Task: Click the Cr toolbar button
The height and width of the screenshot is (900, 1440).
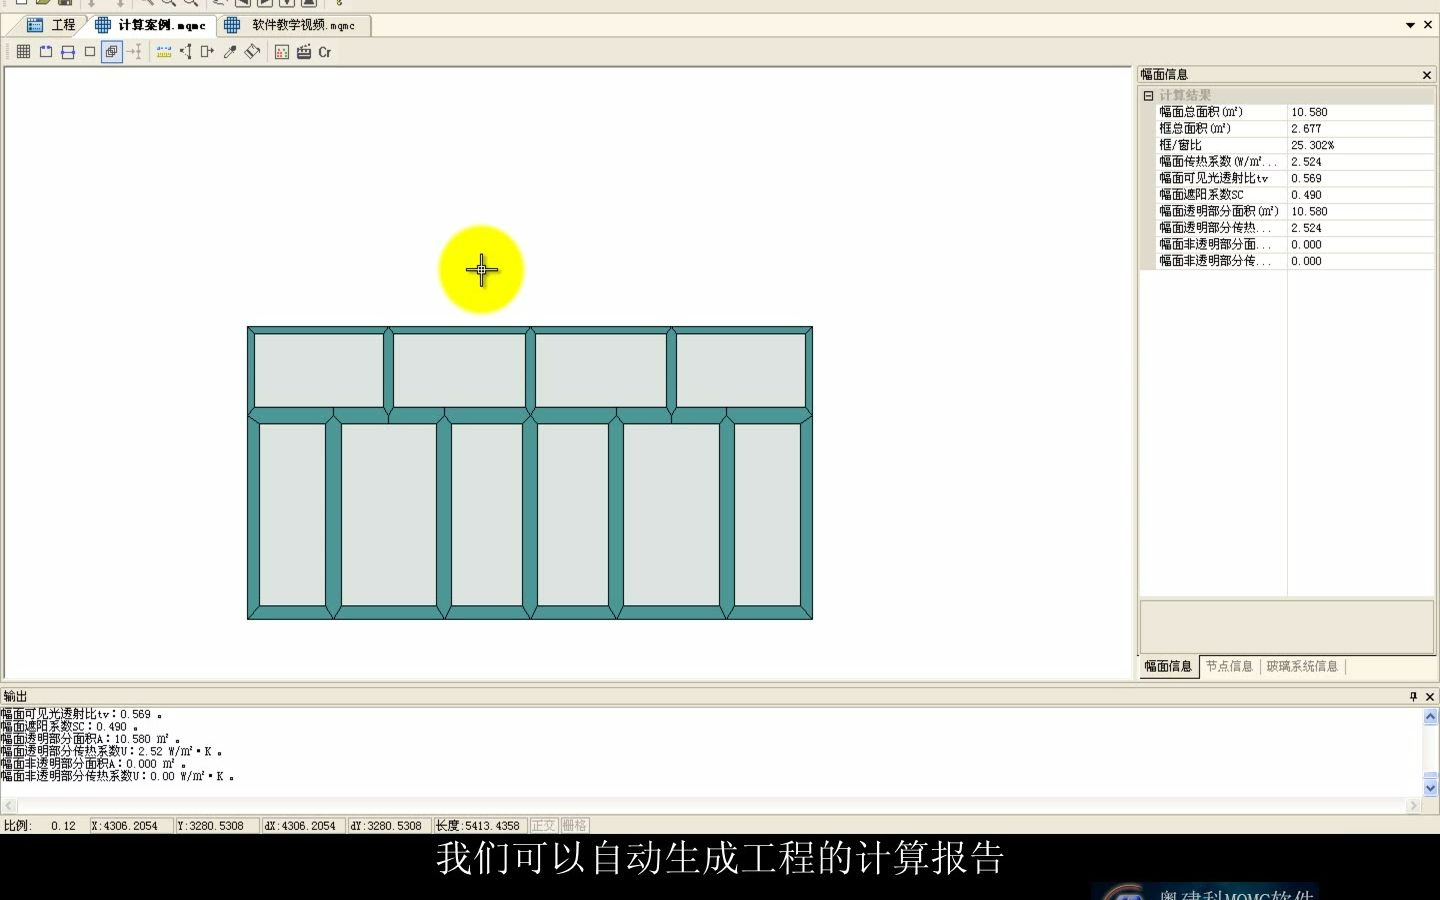Action: coord(325,52)
